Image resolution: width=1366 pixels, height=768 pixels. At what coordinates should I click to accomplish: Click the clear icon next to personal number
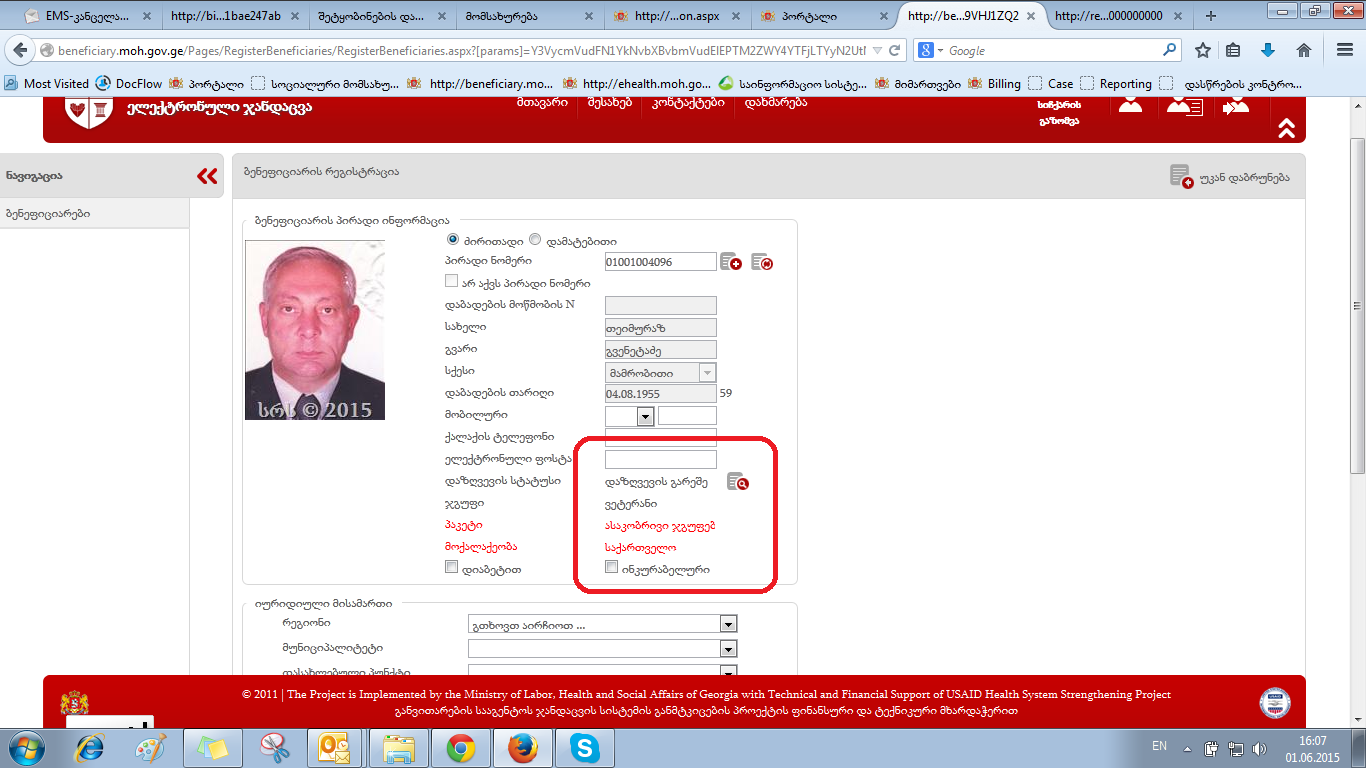pos(762,262)
